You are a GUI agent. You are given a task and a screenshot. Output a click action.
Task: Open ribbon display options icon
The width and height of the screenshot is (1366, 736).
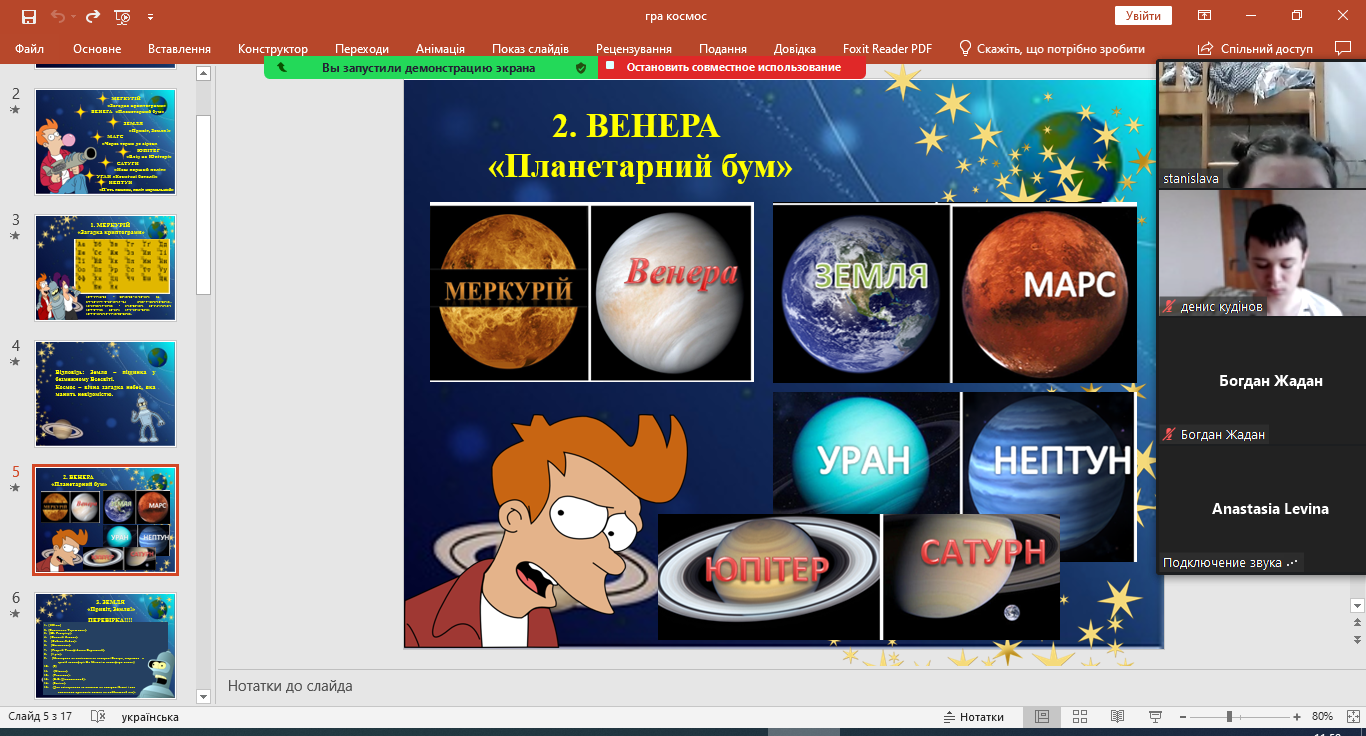pos(1205,16)
